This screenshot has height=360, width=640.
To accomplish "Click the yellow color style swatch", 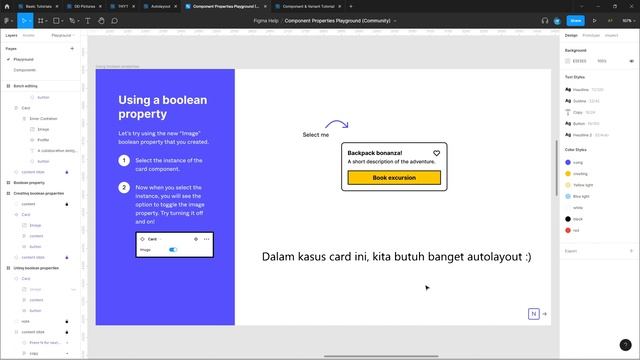I will tap(568, 173).
